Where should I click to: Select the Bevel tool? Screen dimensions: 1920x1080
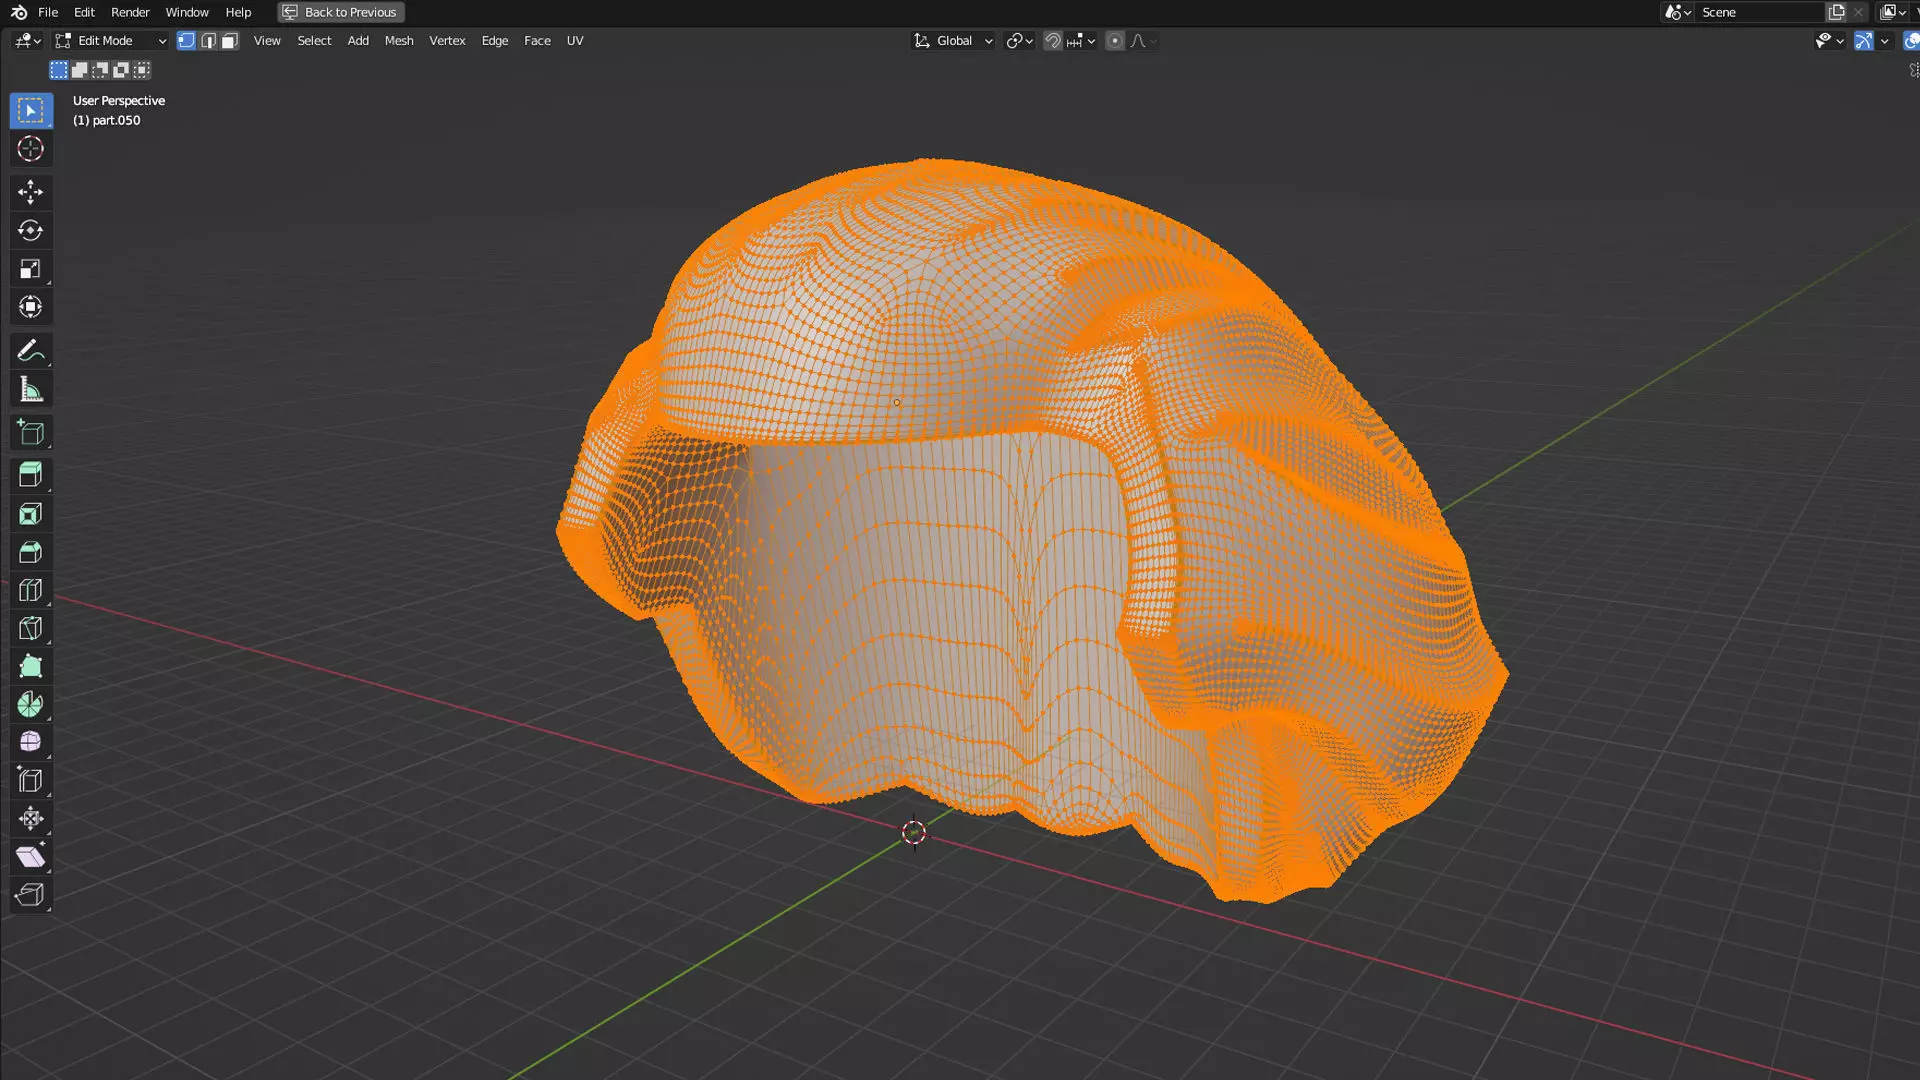[30, 553]
